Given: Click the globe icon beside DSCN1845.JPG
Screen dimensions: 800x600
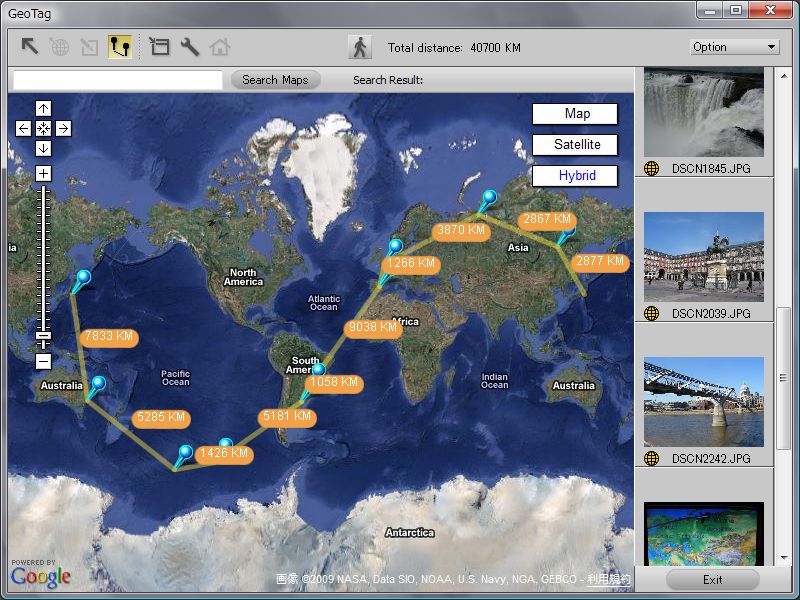Looking at the screenshot, I should coord(652,169).
